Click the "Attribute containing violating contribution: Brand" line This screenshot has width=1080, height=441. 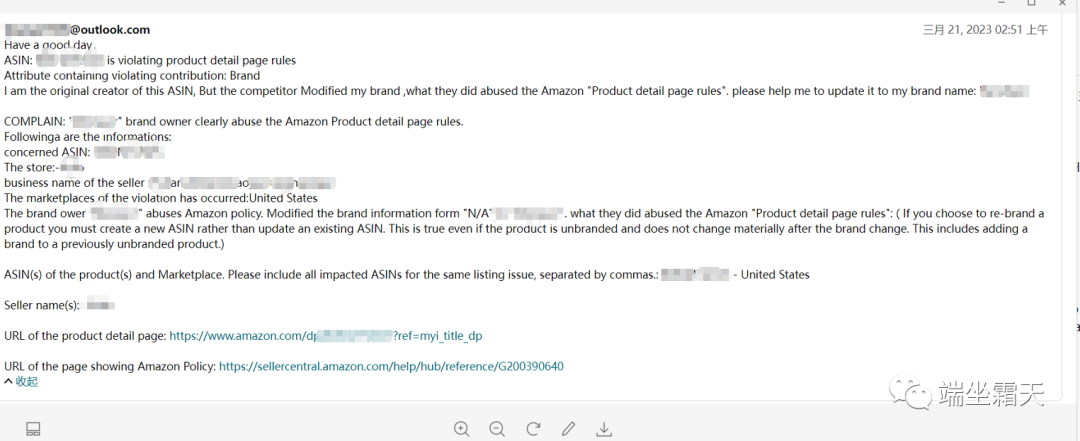pyautogui.click(x=132, y=76)
